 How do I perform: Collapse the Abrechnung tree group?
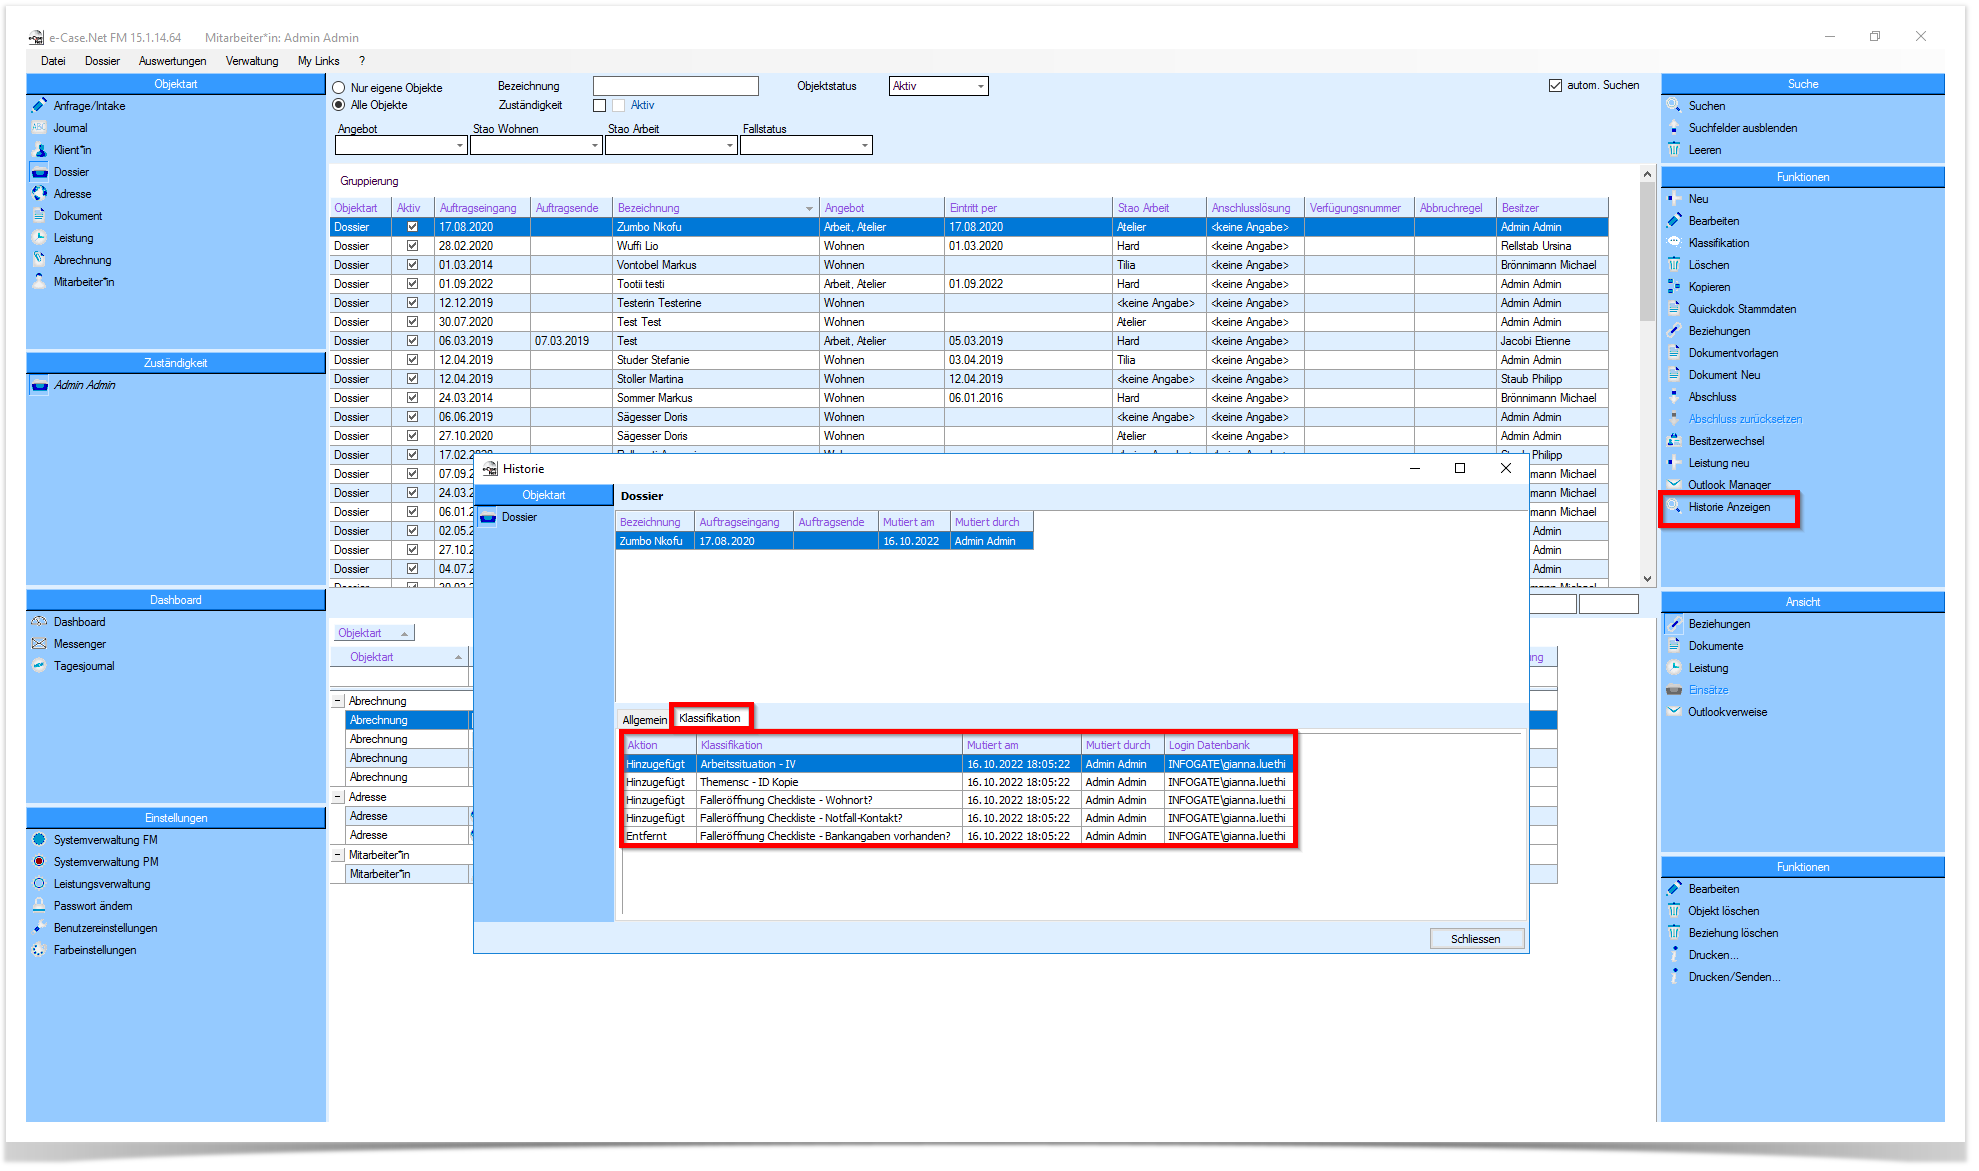338,701
